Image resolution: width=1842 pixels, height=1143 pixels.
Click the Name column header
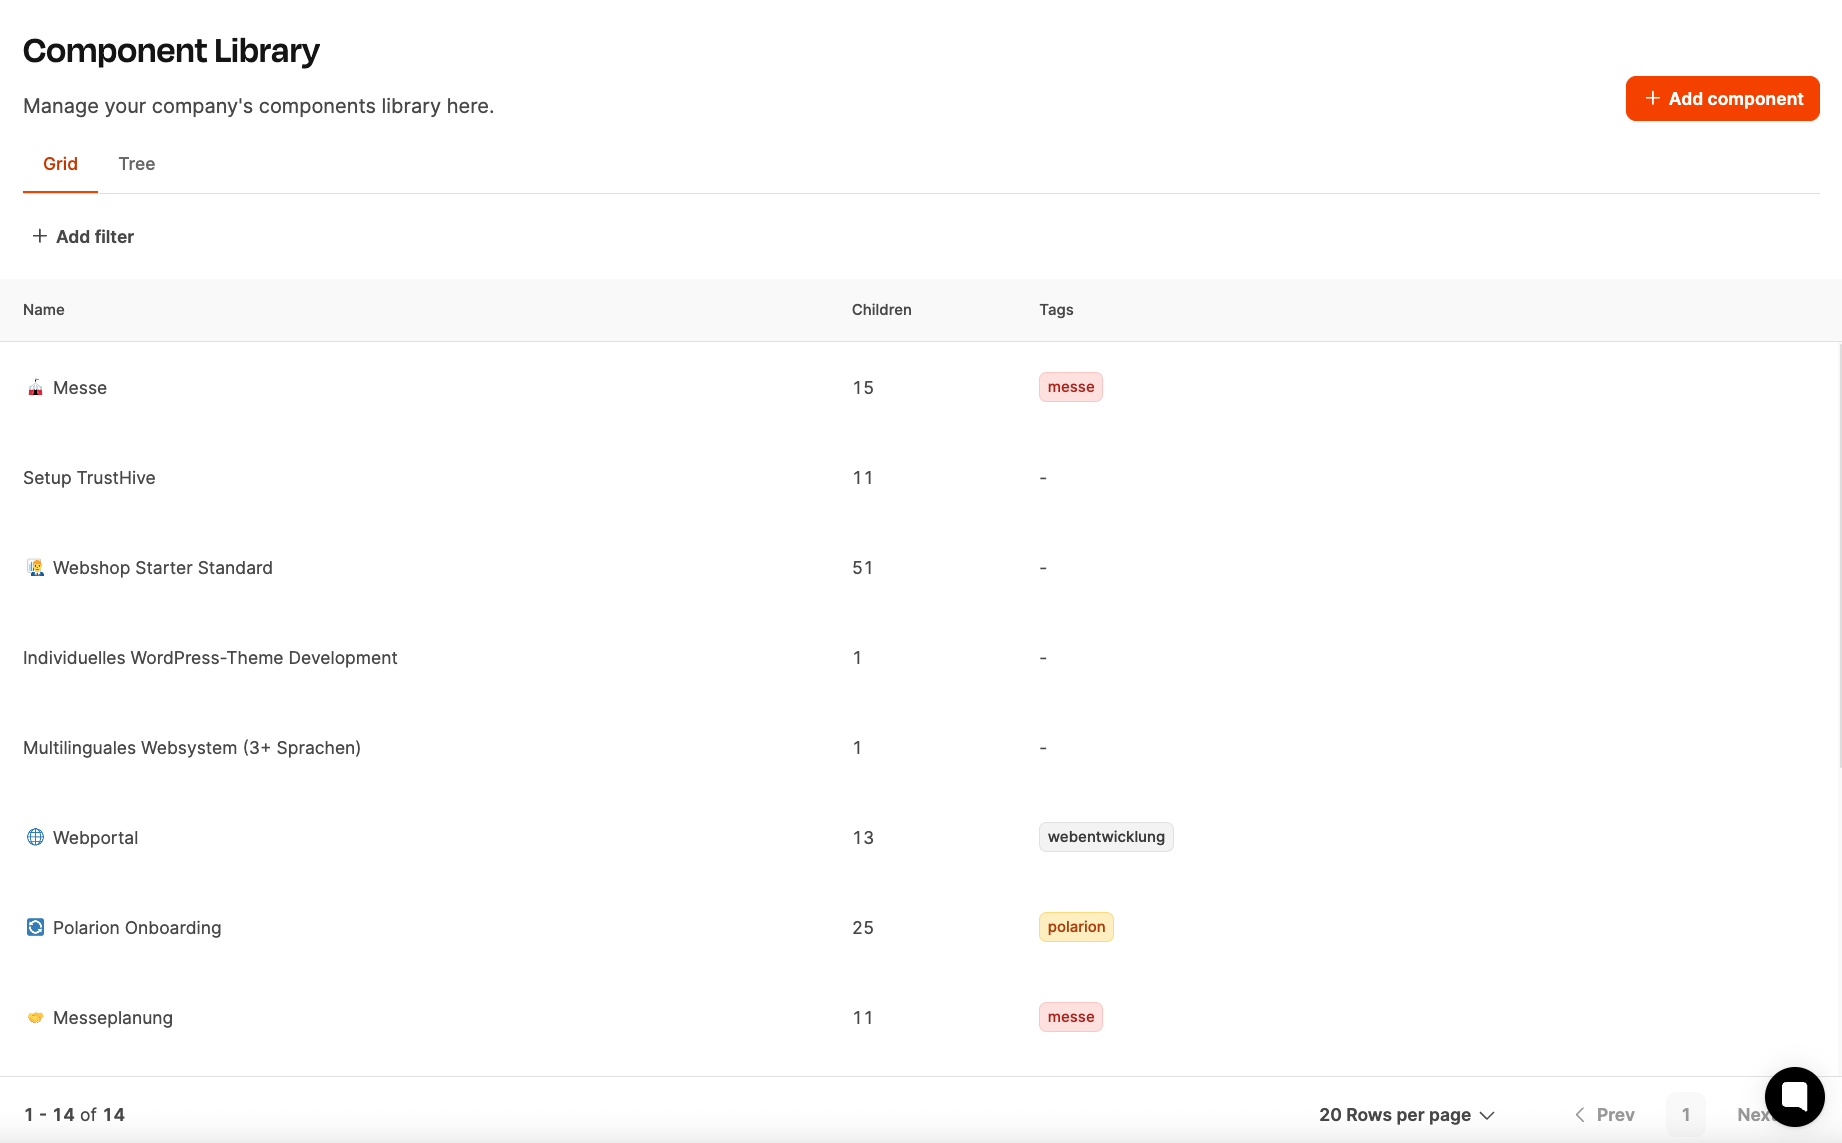point(44,310)
